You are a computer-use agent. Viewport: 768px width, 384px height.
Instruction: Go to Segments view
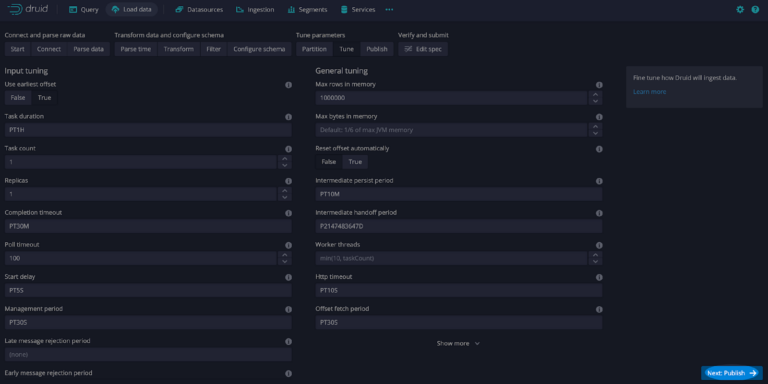(308, 9)
